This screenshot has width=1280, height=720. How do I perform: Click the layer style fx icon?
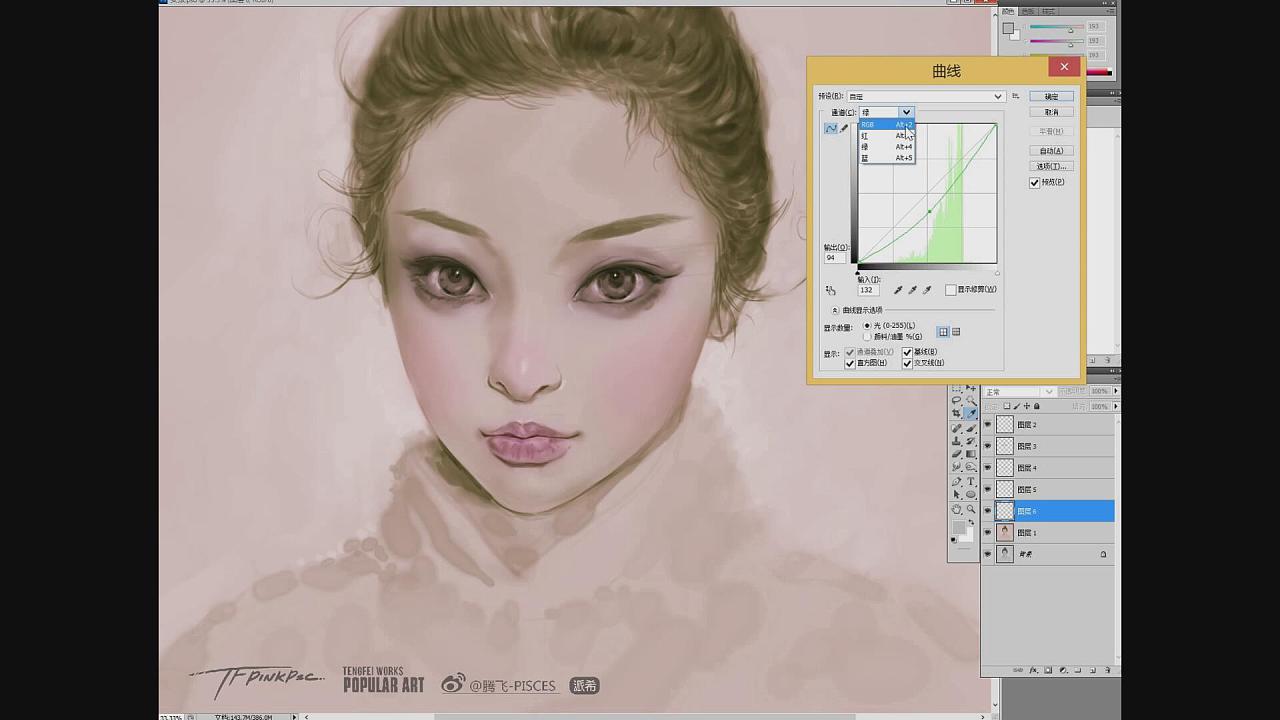pos(1034,670)
